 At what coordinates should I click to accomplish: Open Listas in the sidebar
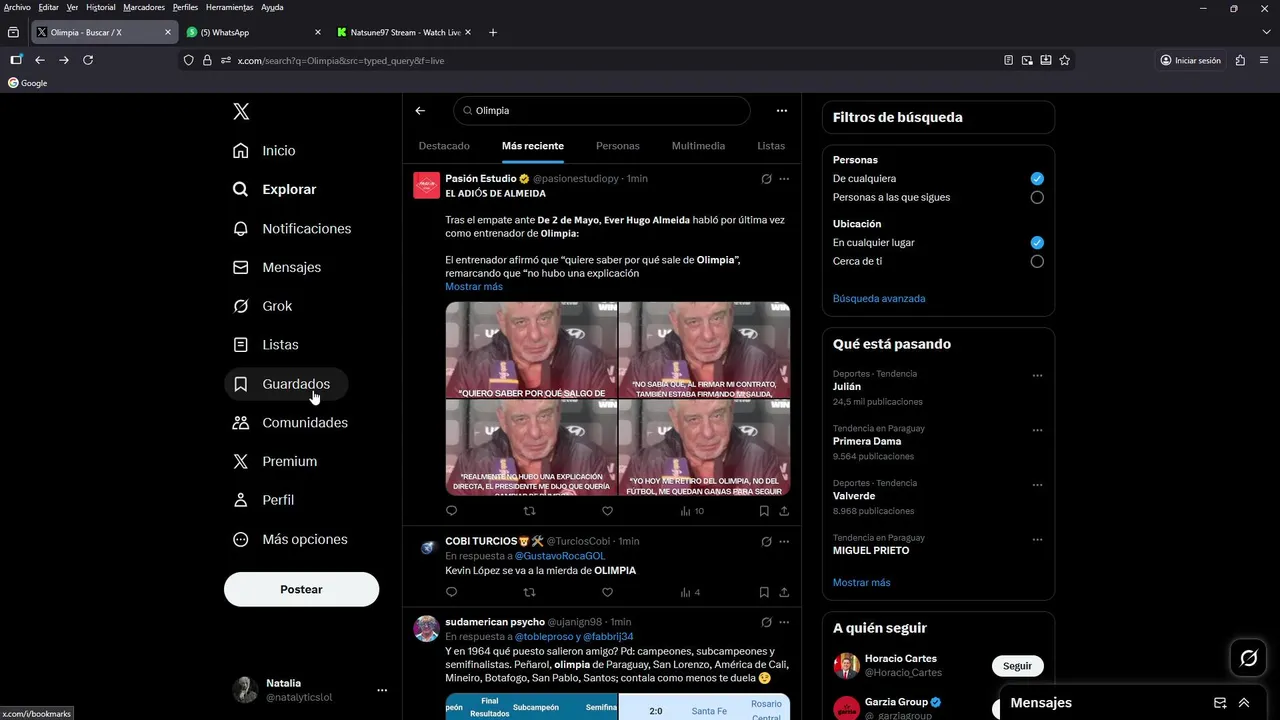(266, 345)
